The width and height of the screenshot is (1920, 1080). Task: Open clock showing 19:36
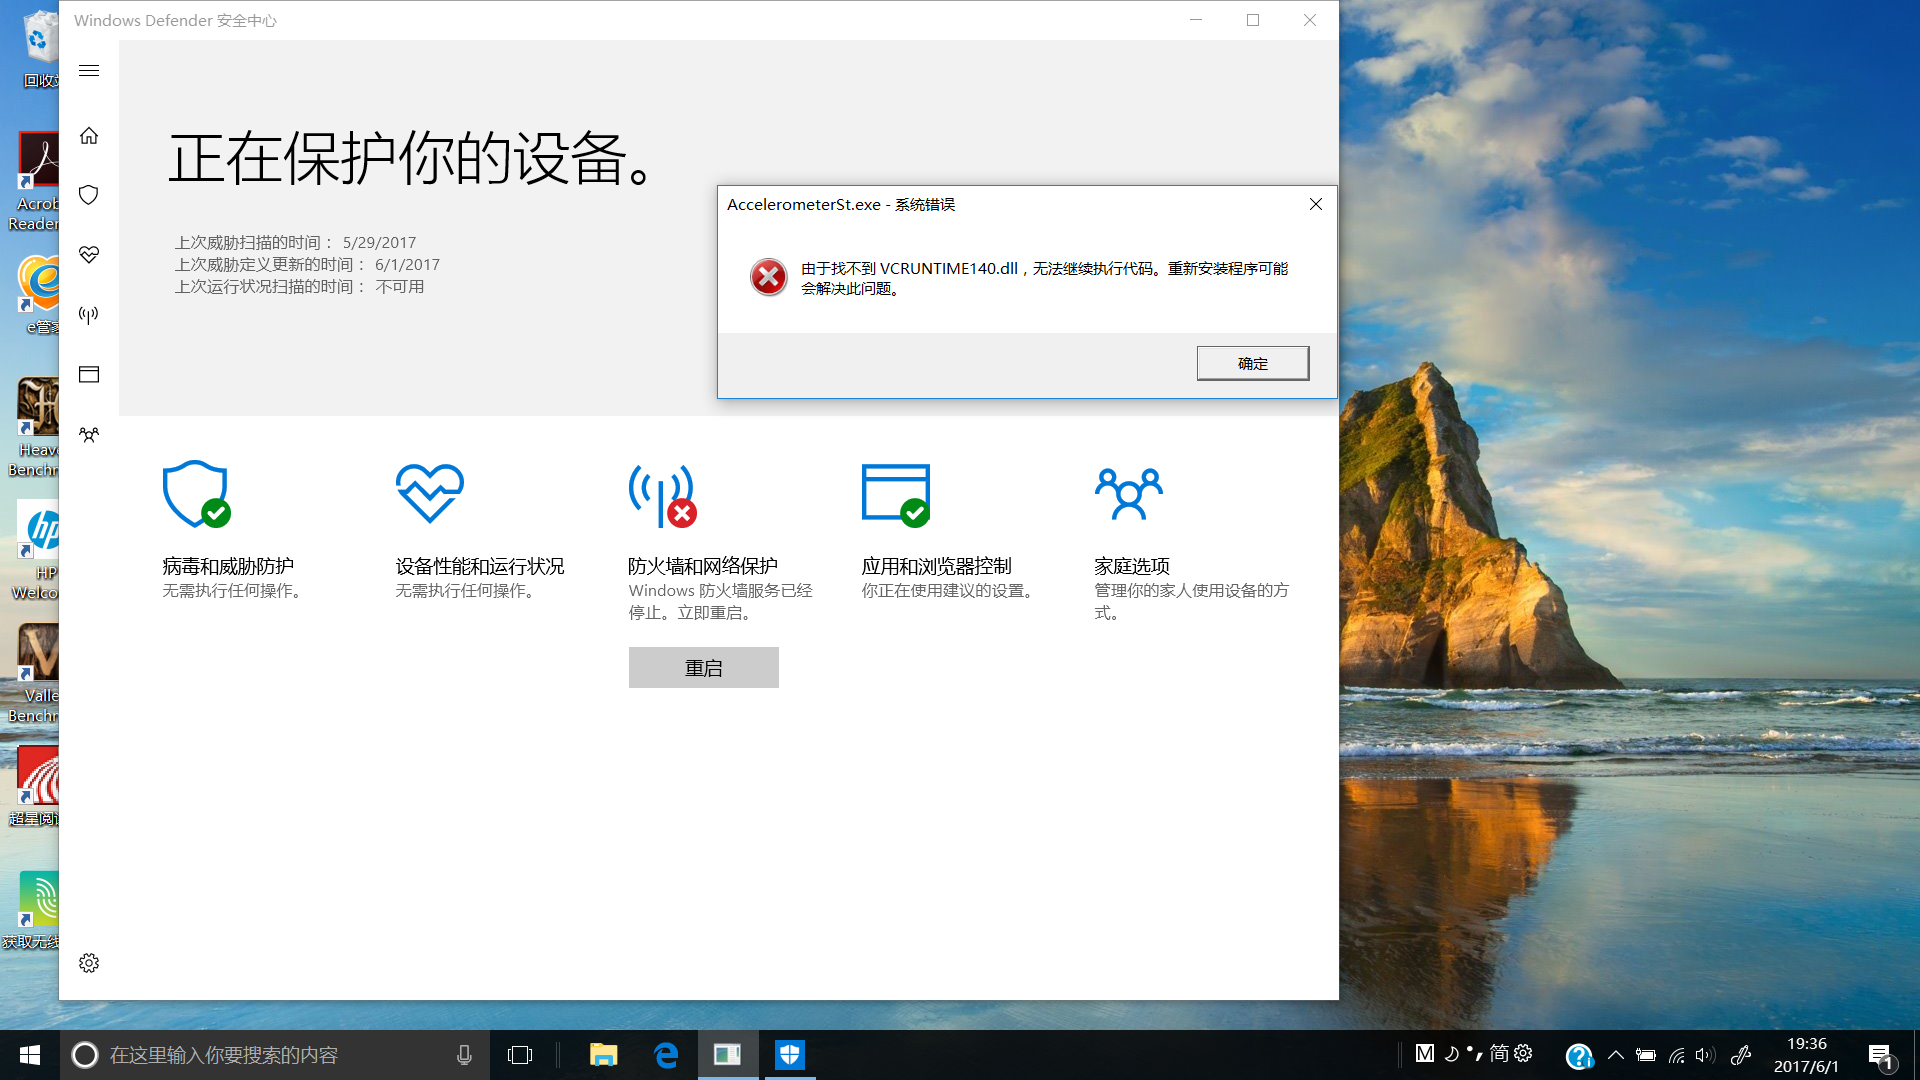point(1806,1055)
